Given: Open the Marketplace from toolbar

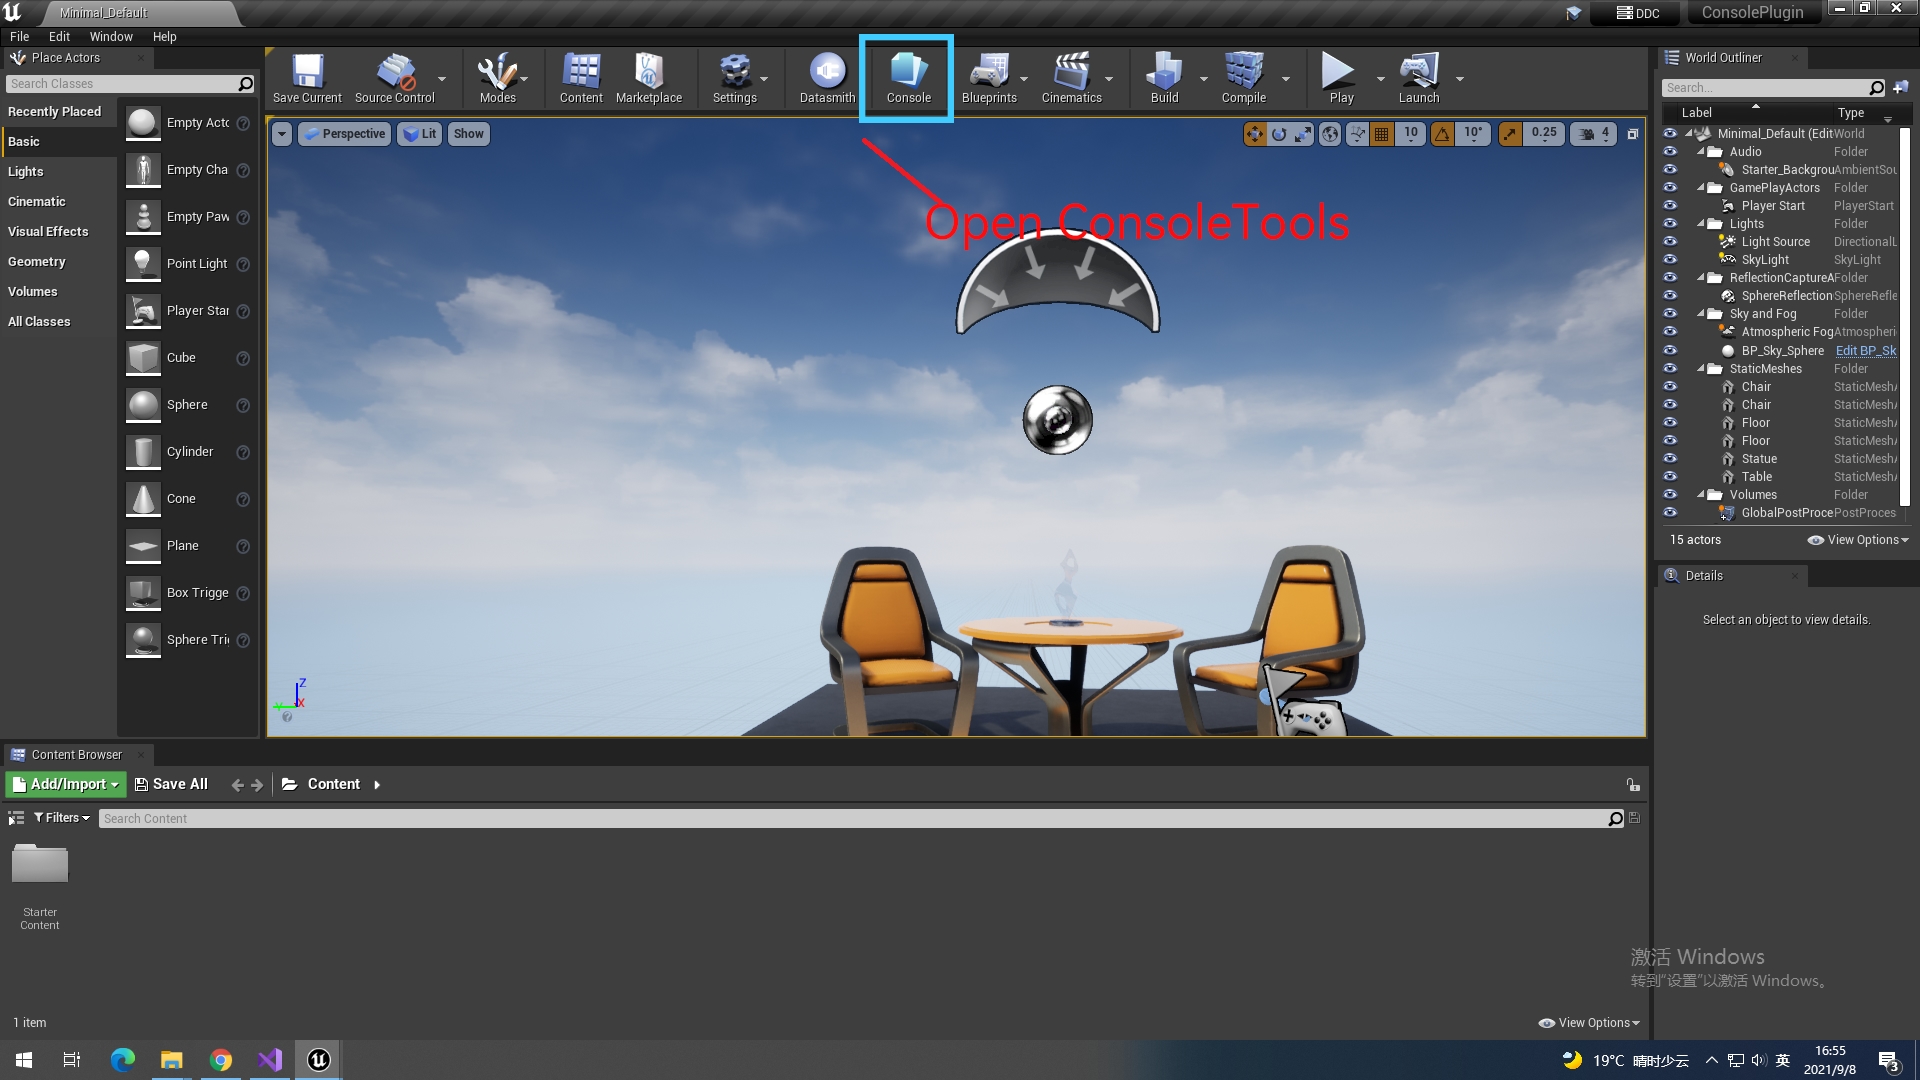Looking at the screenshot, I should [x=648, y=78].
